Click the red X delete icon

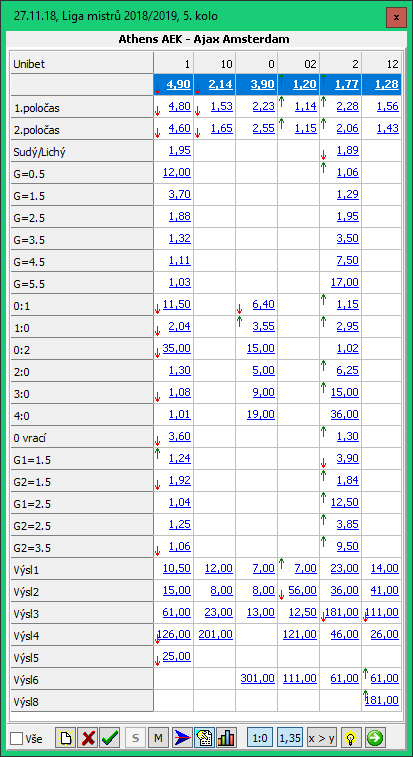(x=88, y=738)
